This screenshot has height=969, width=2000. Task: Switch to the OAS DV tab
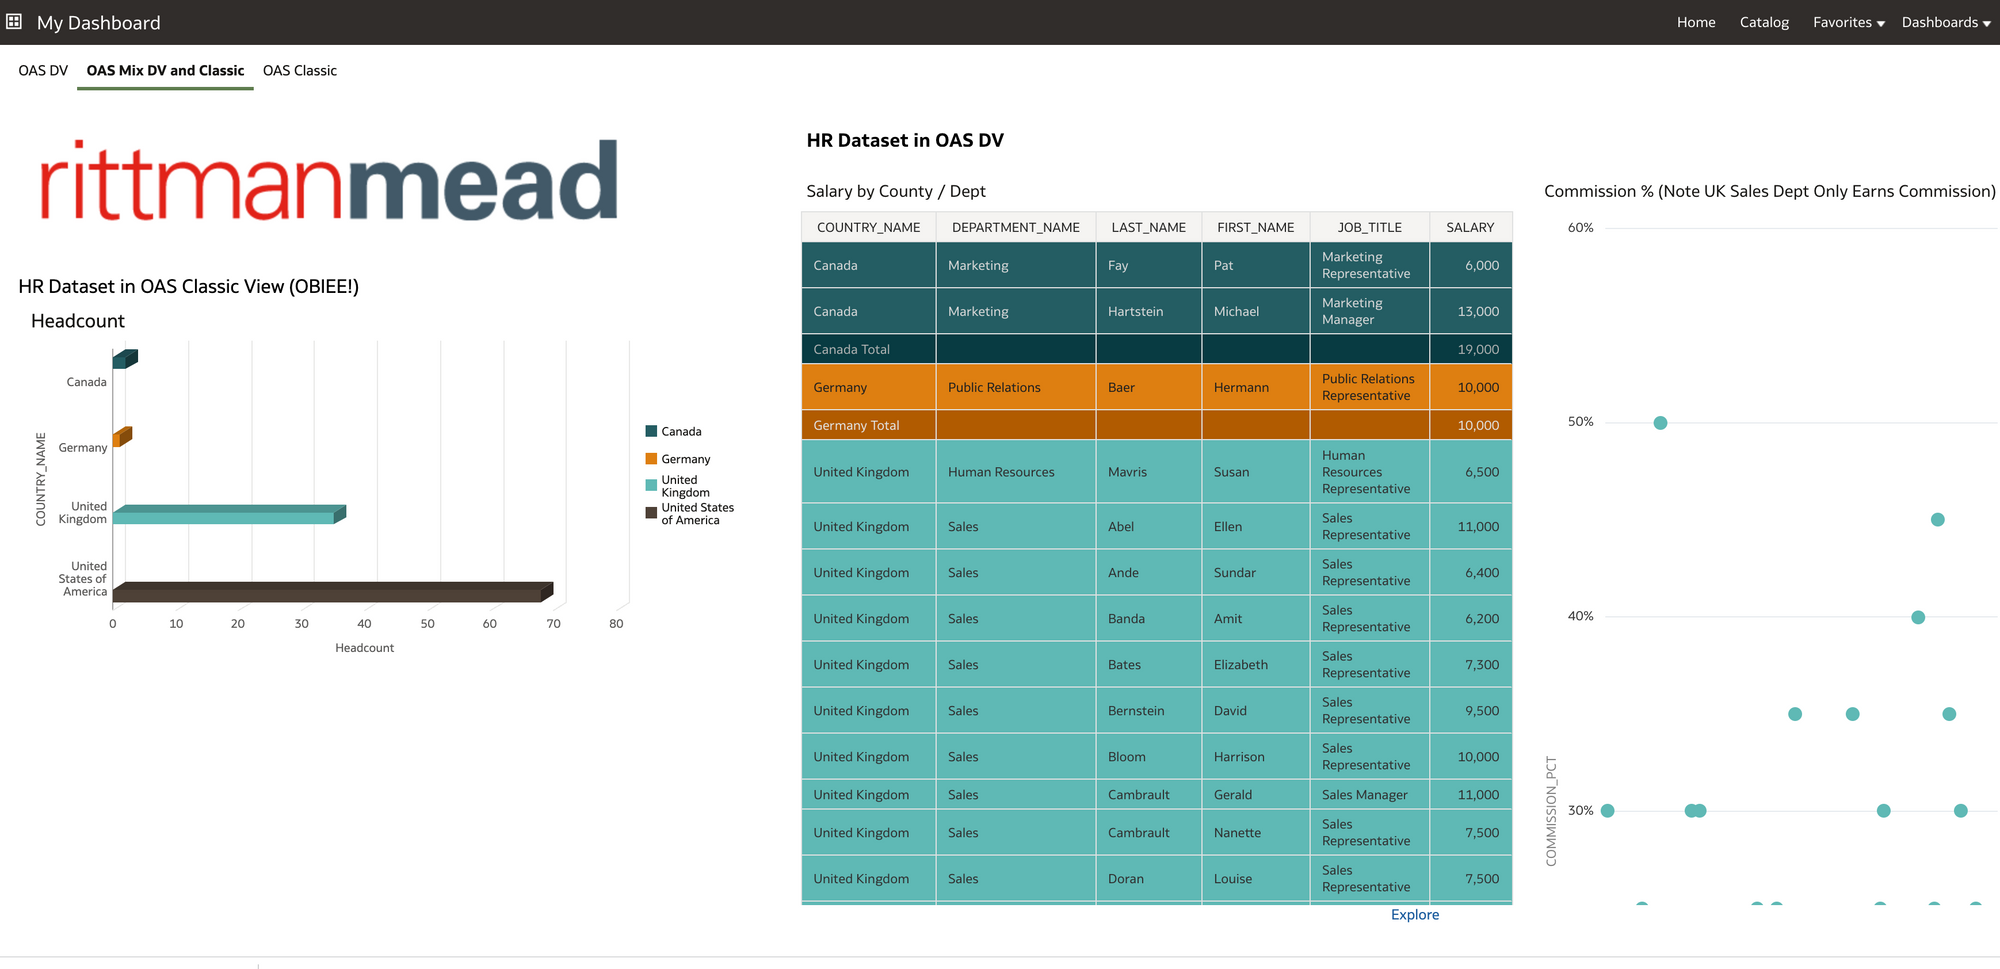pyautogui.click(x=43, y=70)
